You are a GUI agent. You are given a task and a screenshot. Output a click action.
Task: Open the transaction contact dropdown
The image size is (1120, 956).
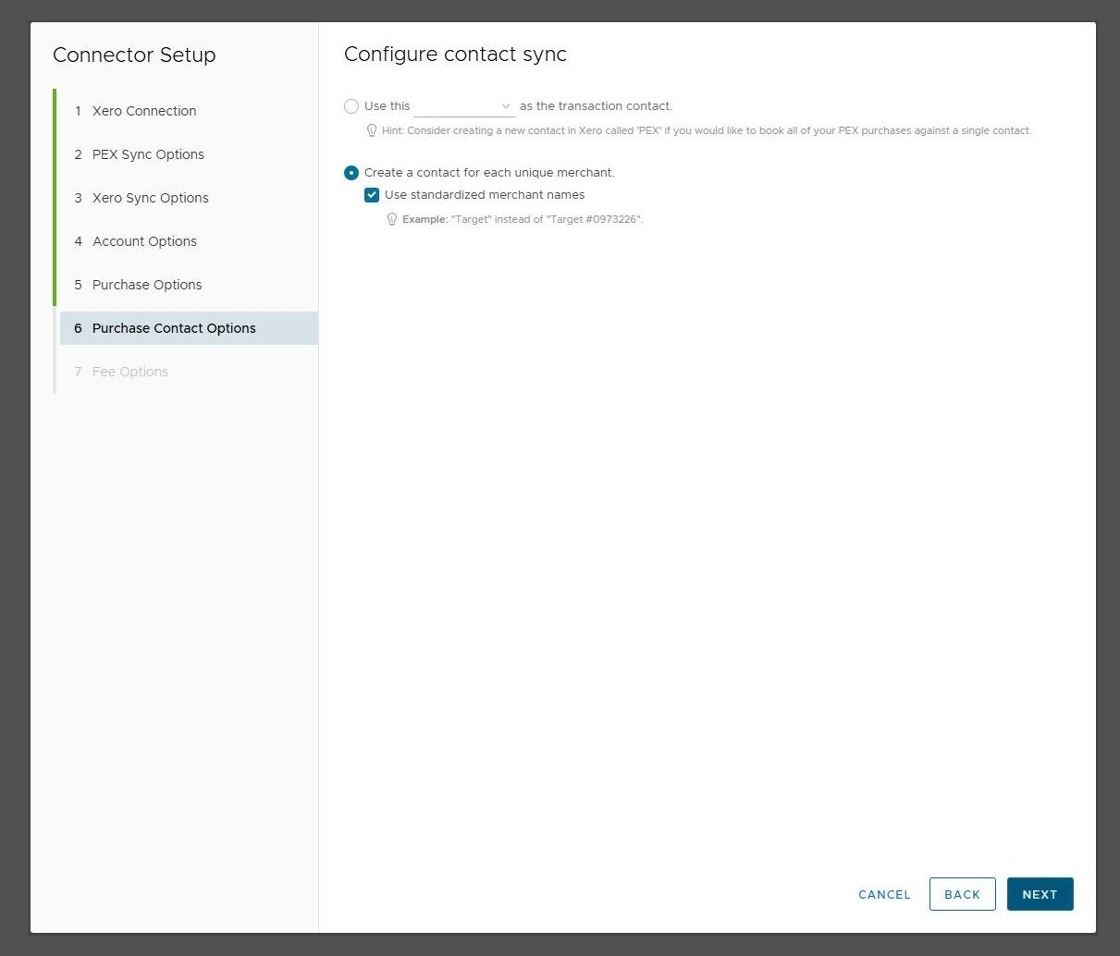coord(464,106)
